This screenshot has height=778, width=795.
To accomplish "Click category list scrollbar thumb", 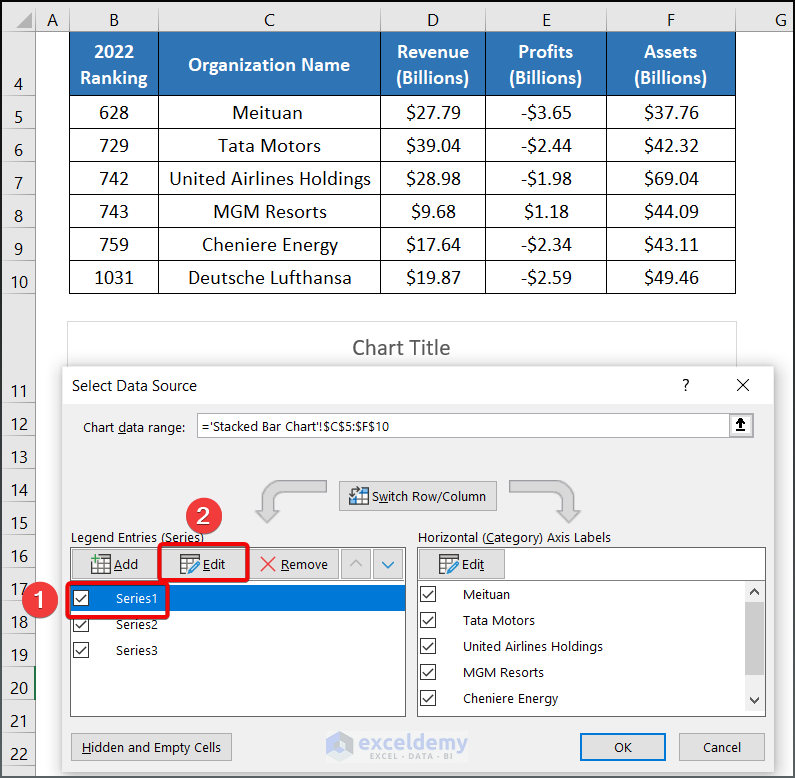I will click(x=754, y=639).
